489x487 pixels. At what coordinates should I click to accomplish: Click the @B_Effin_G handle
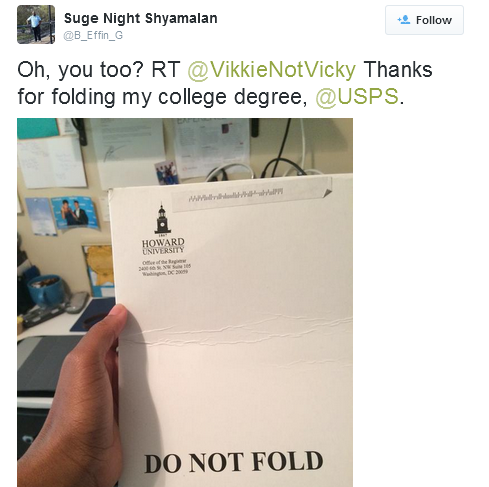(x=93, y=35)
